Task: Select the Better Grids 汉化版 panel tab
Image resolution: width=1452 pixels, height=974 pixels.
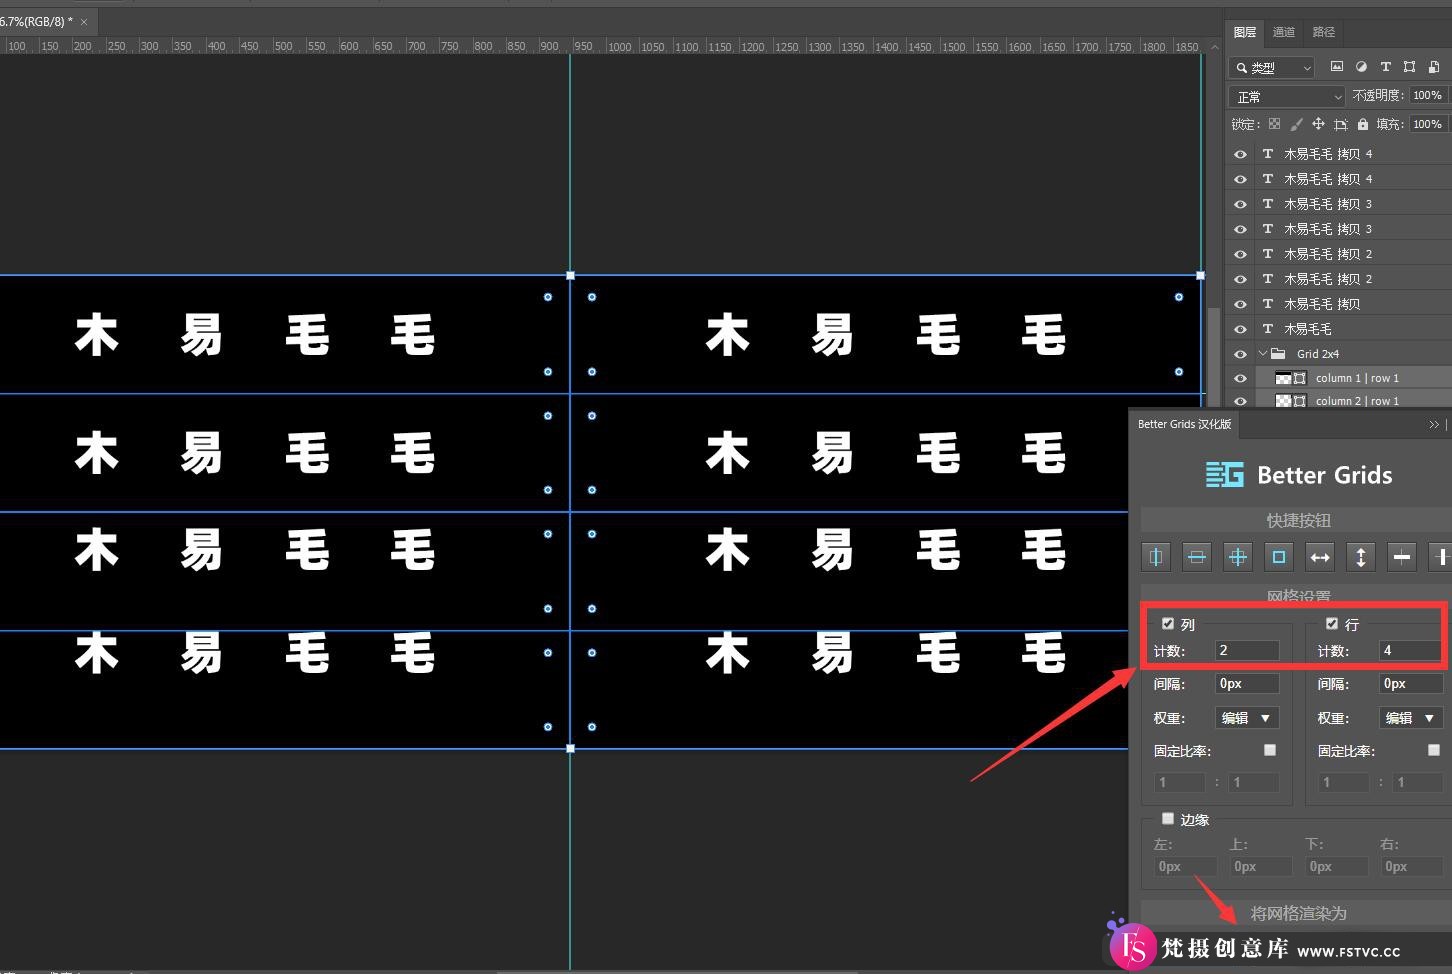Action: coord(1184,424)
